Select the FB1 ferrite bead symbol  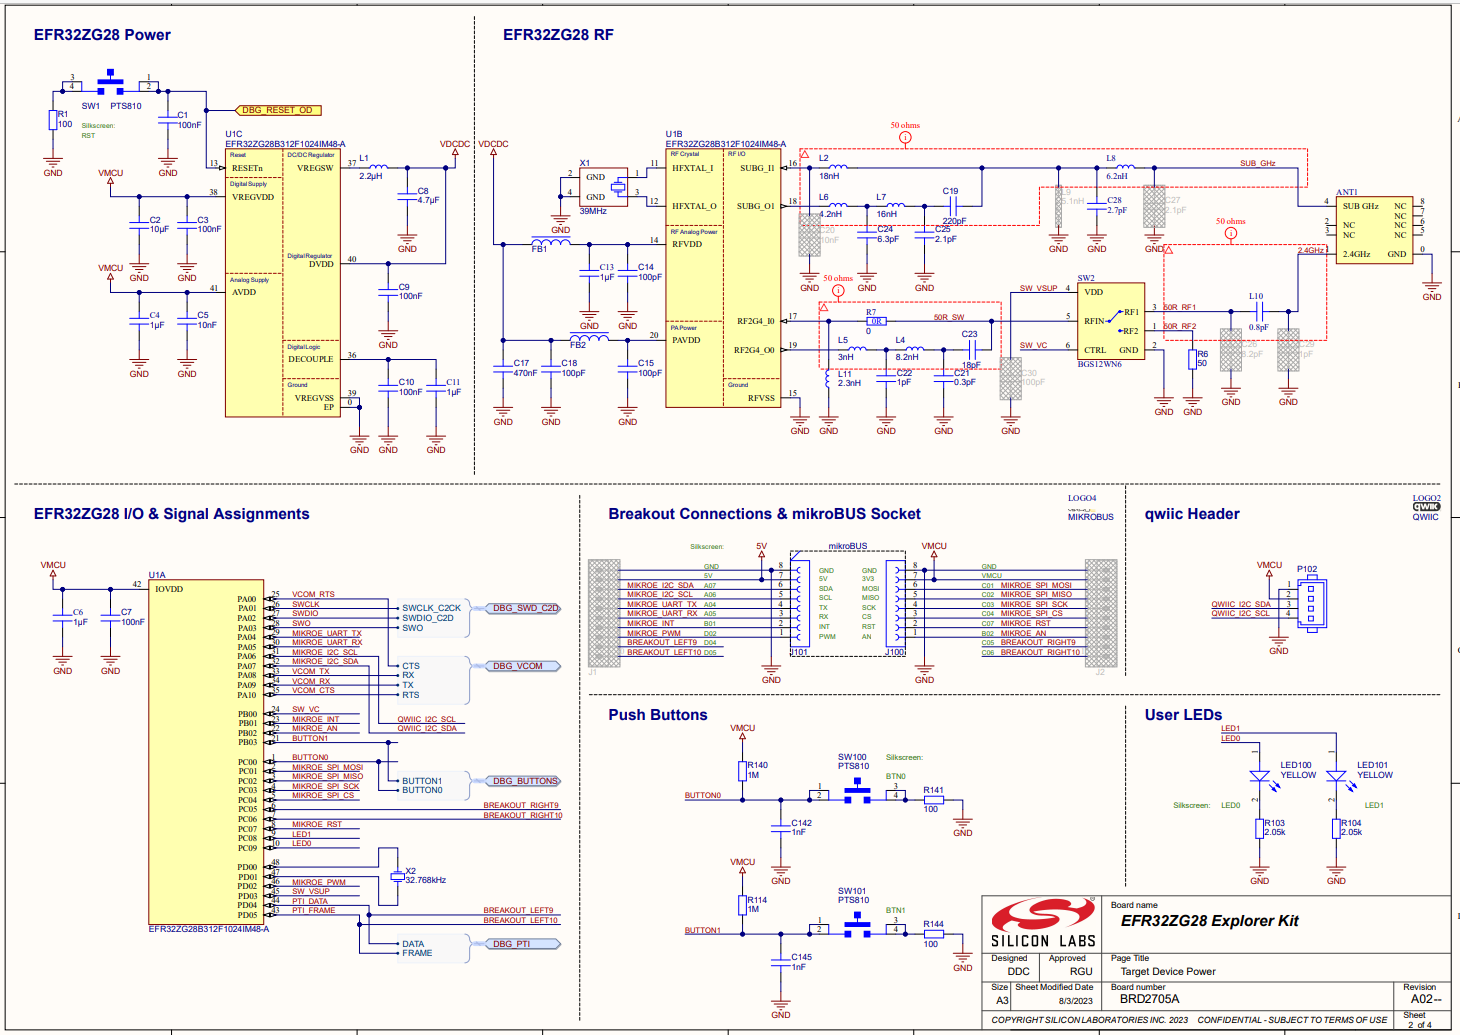(551, 243)
